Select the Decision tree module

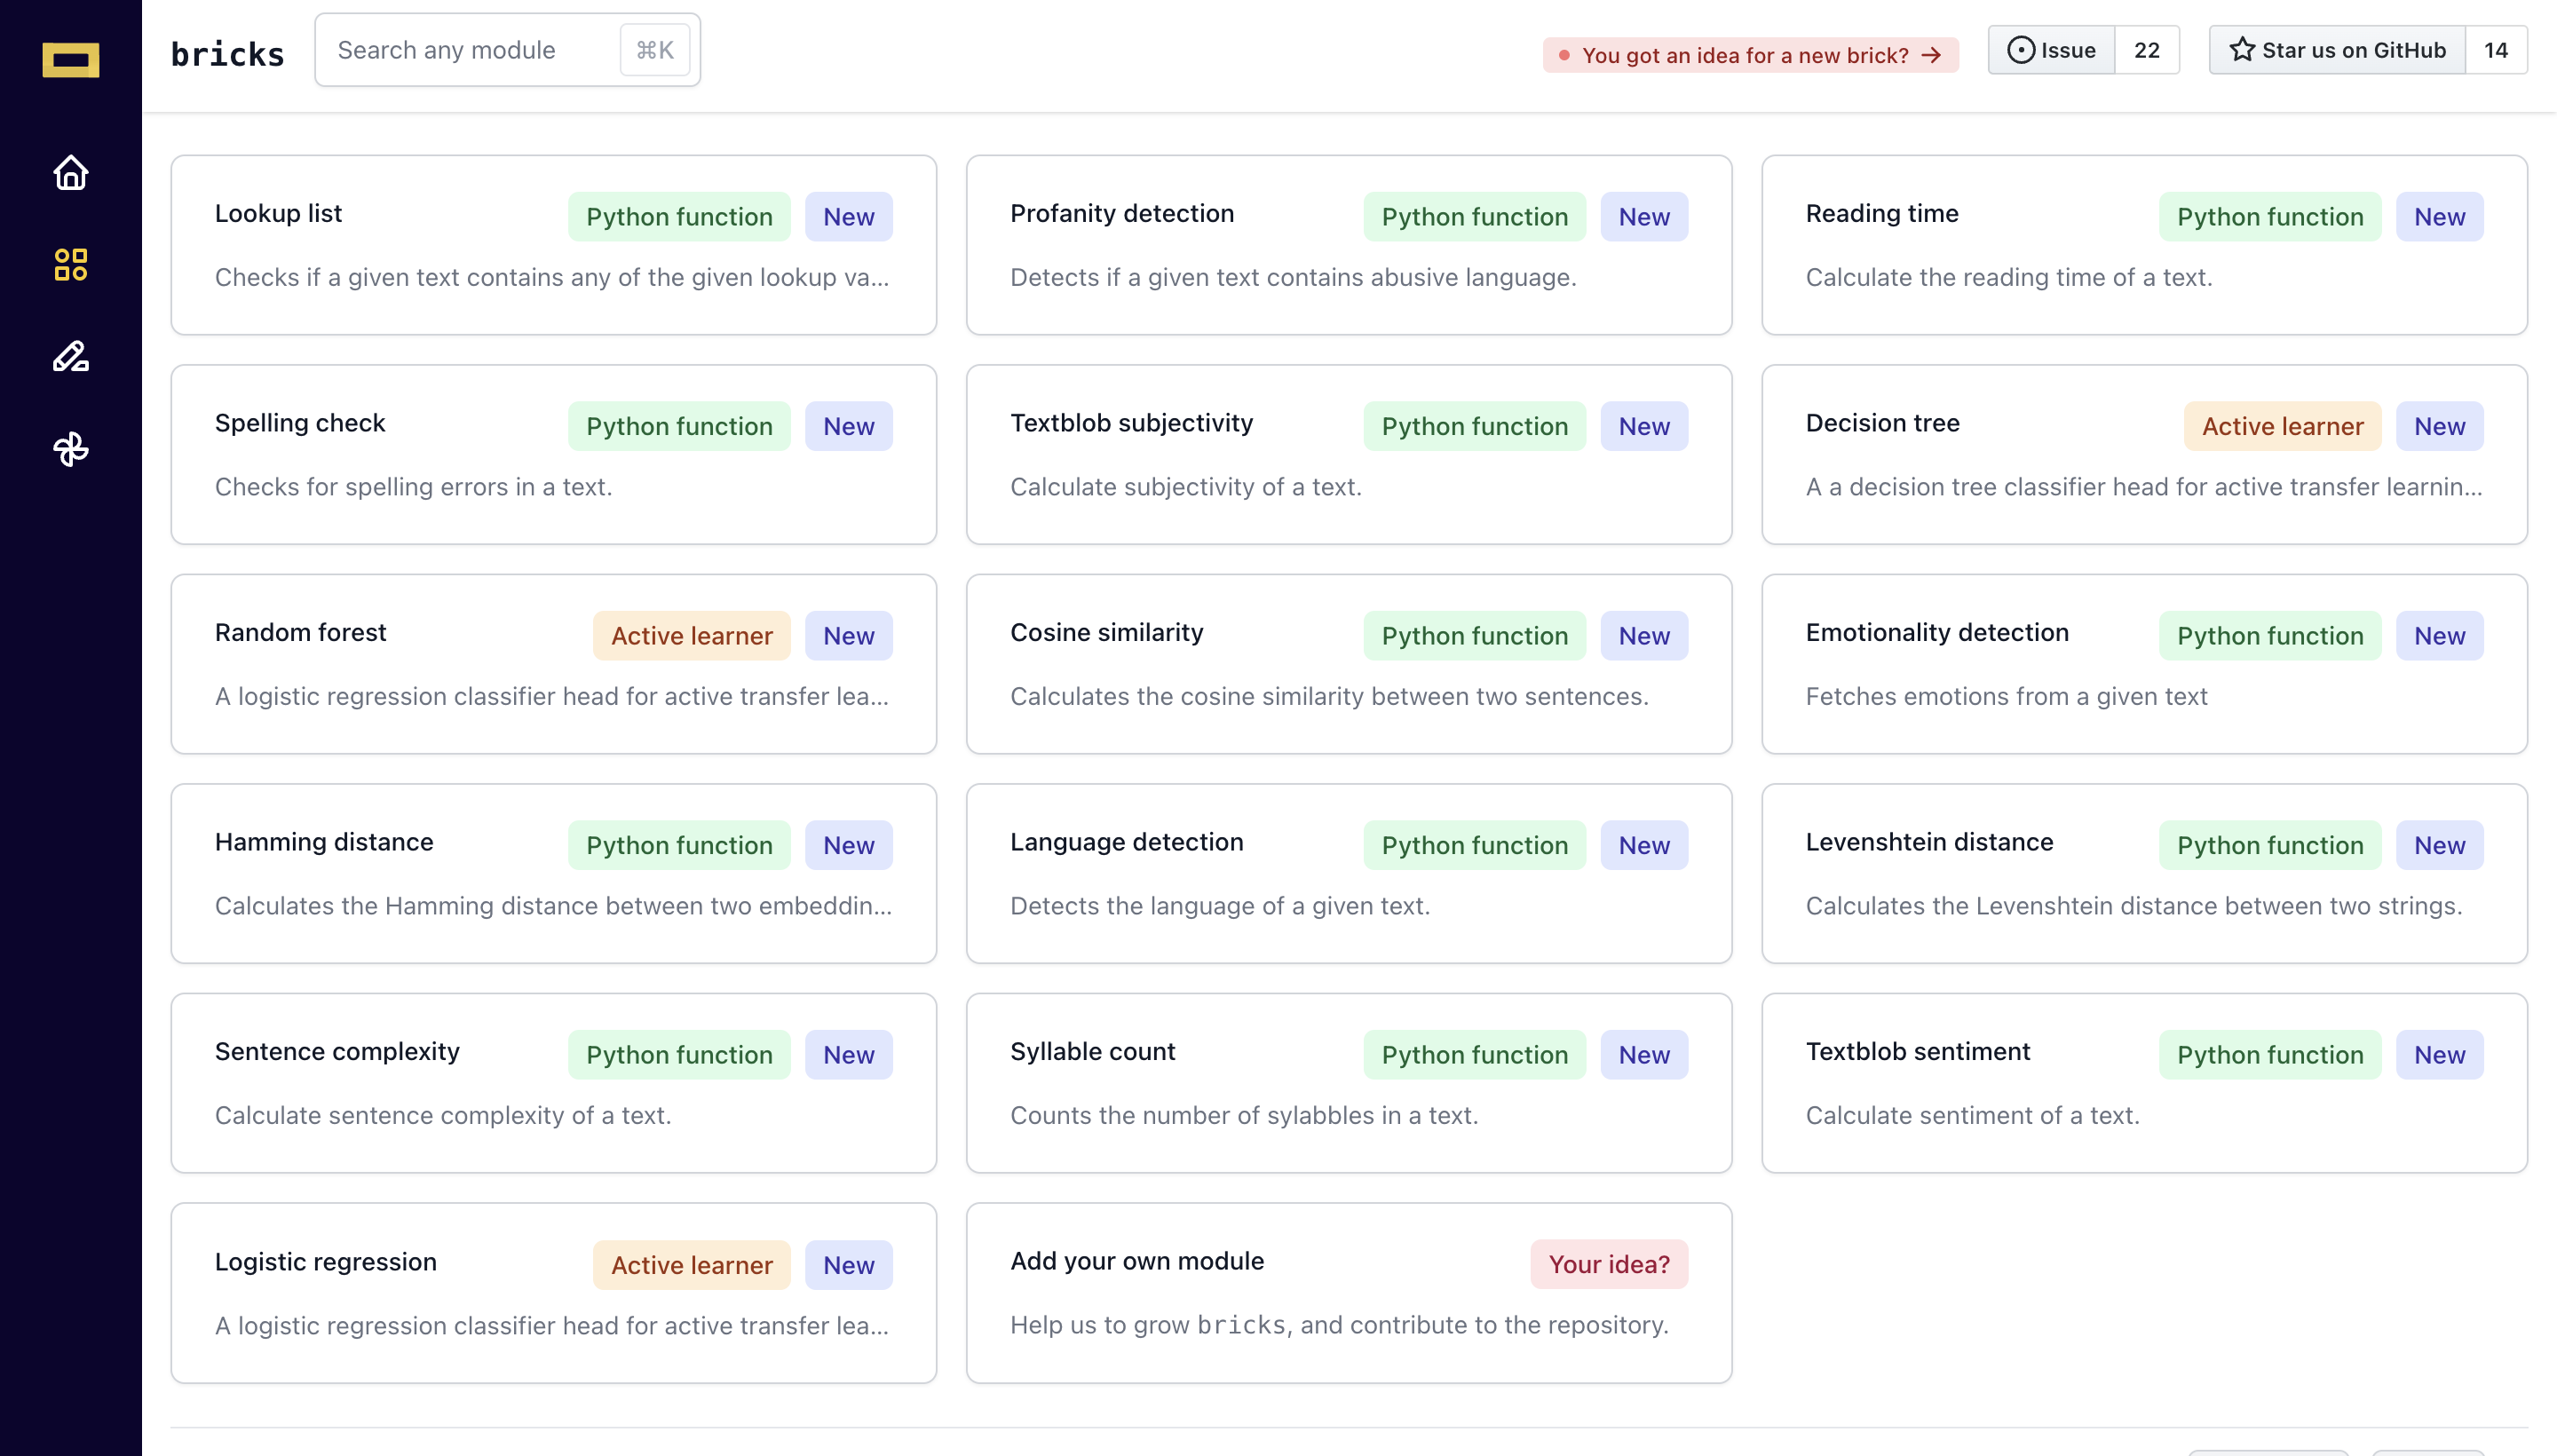2143,454
